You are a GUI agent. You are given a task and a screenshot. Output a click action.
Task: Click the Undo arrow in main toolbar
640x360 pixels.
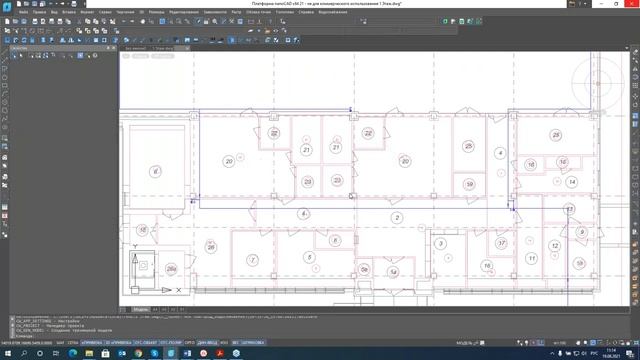coord(124,21)
